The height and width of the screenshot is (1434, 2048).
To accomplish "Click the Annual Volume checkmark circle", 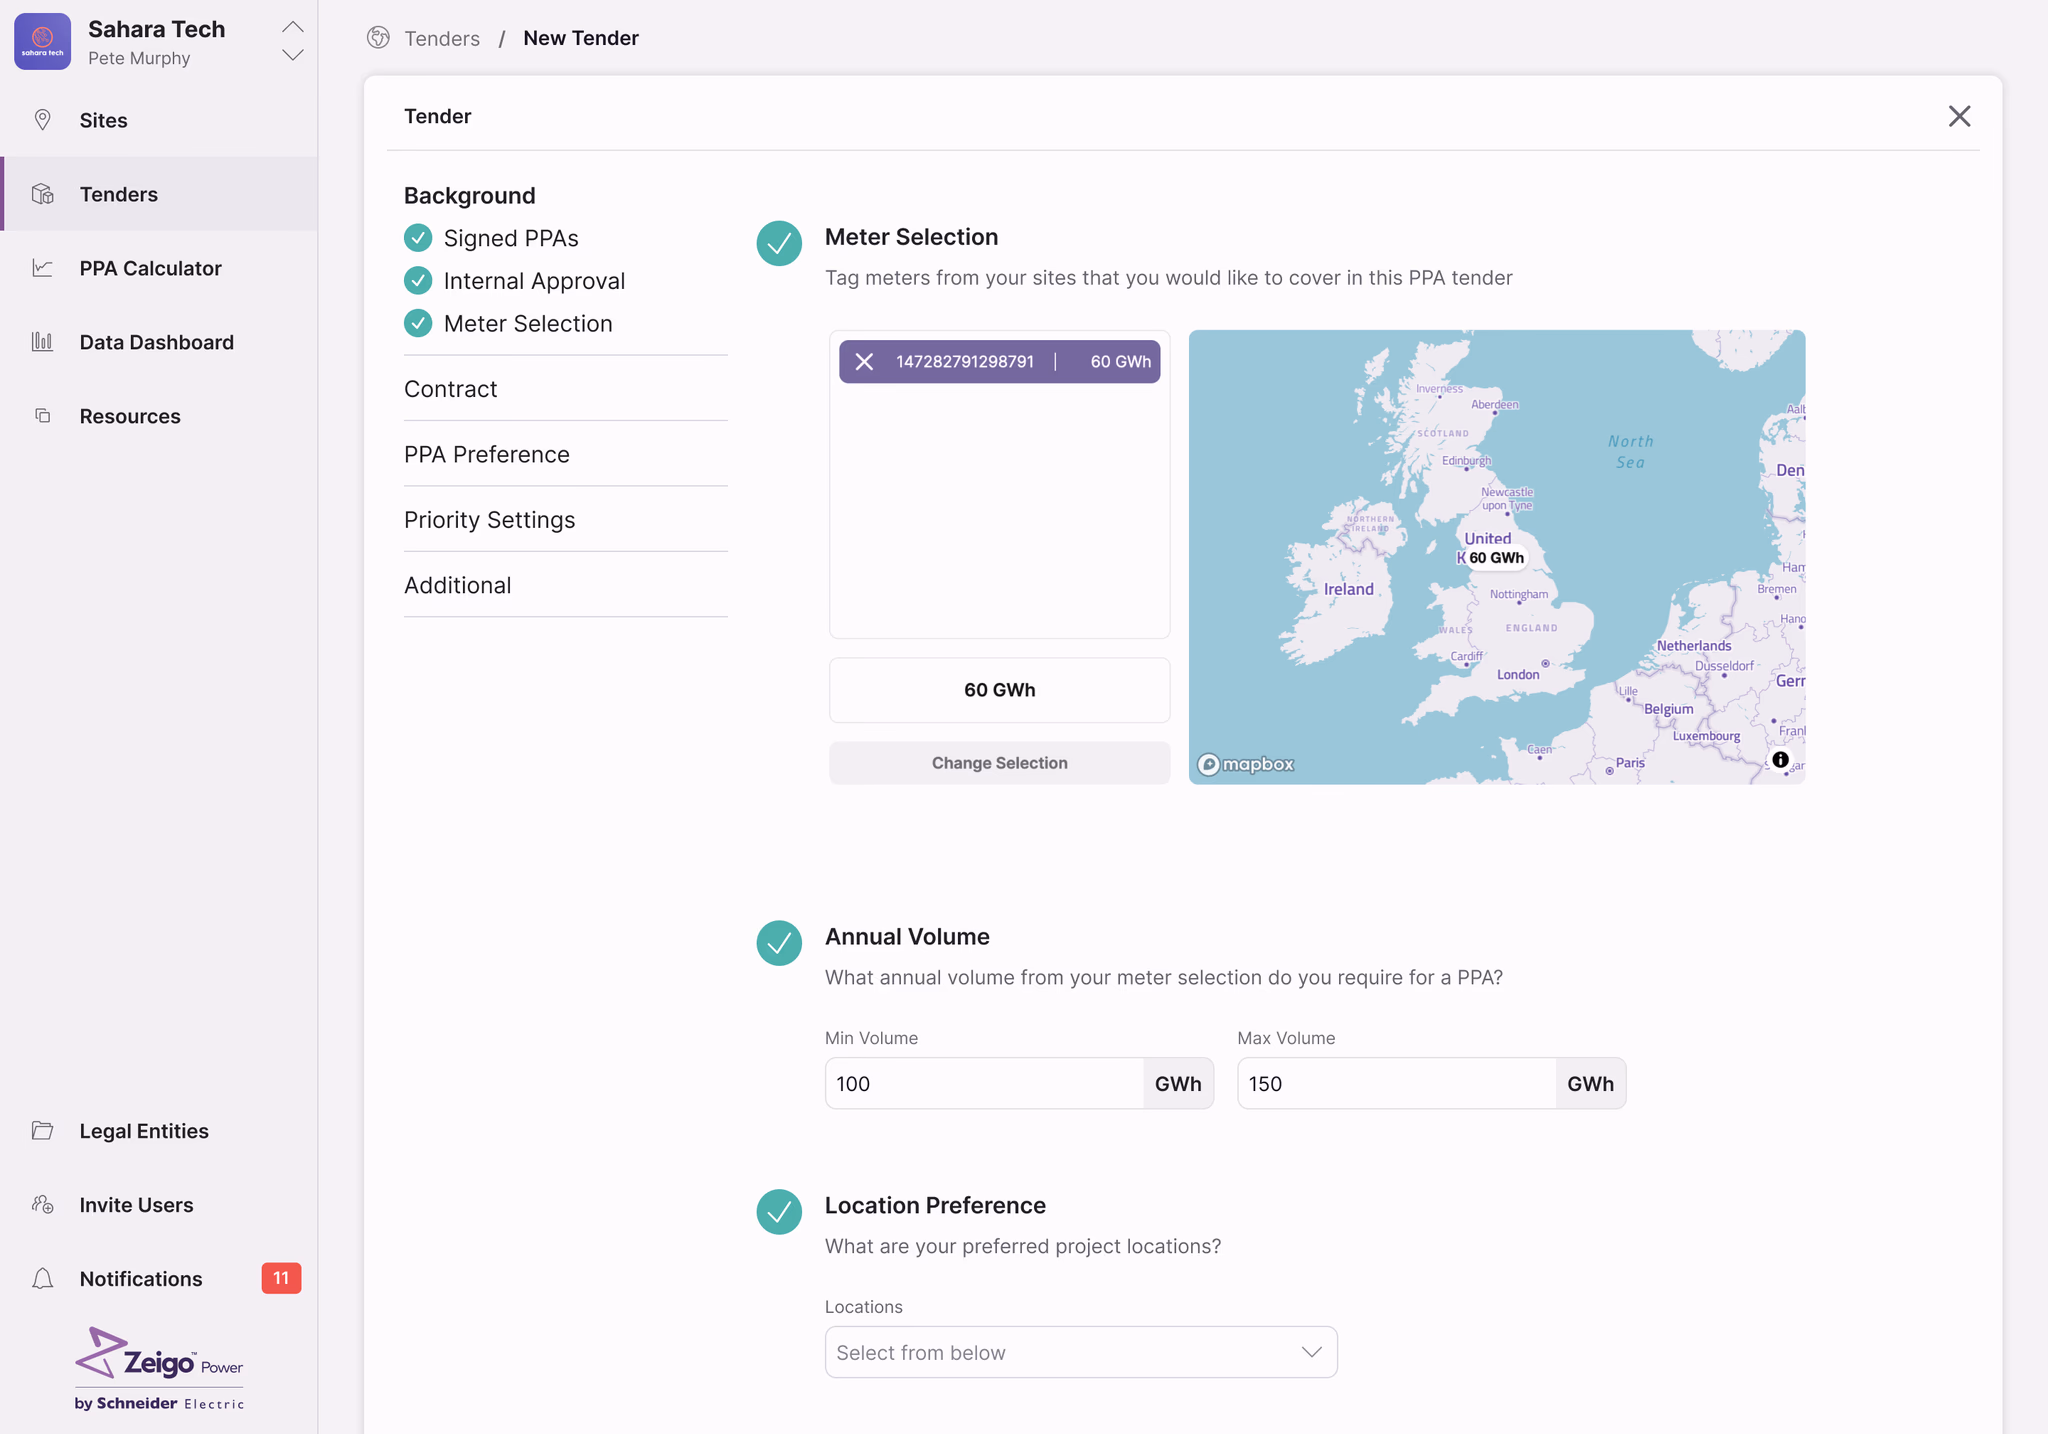I will (779, 943).
